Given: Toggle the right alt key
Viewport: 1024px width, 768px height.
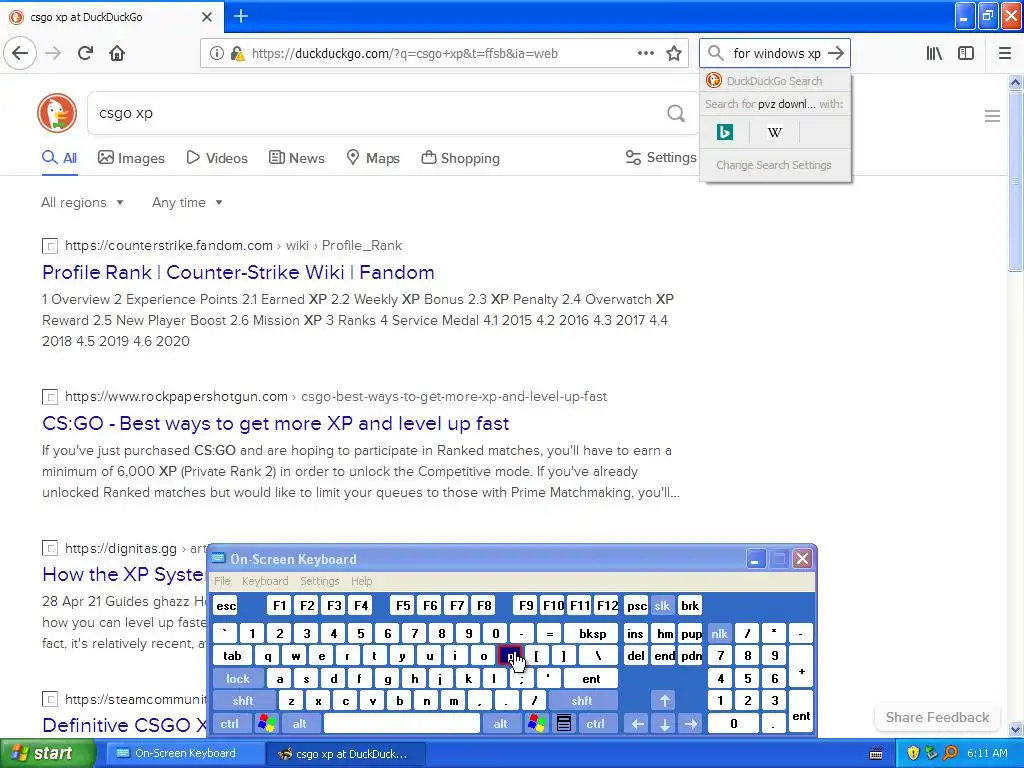Looking at the screenshot, I should 500,724.
